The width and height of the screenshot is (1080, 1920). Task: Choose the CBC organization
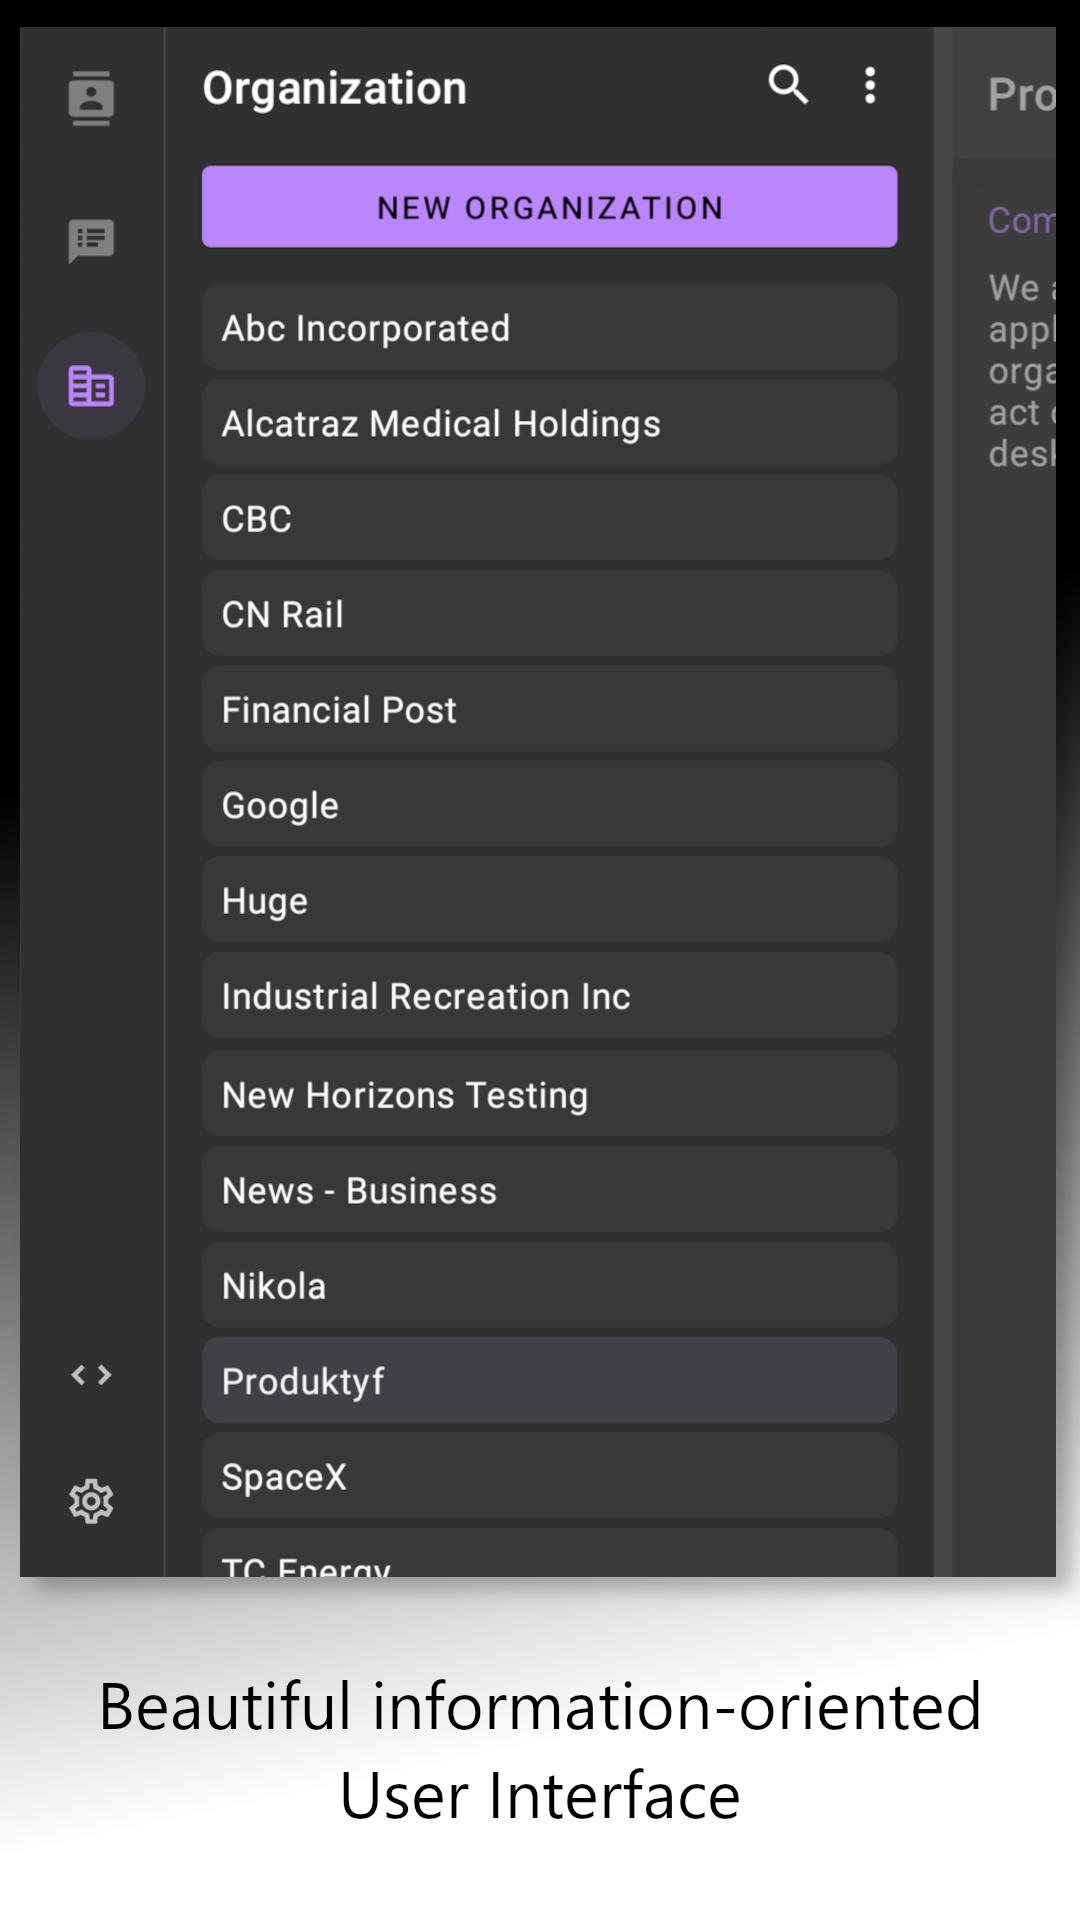click(549, 518)
